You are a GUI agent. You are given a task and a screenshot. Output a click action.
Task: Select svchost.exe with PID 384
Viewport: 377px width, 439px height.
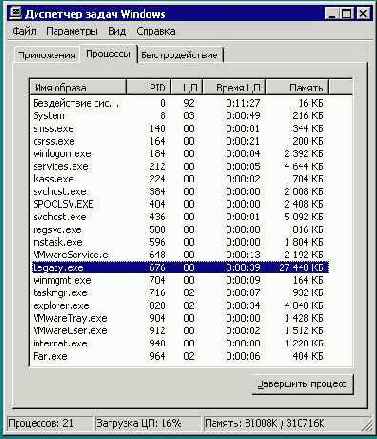coord(180,192)
